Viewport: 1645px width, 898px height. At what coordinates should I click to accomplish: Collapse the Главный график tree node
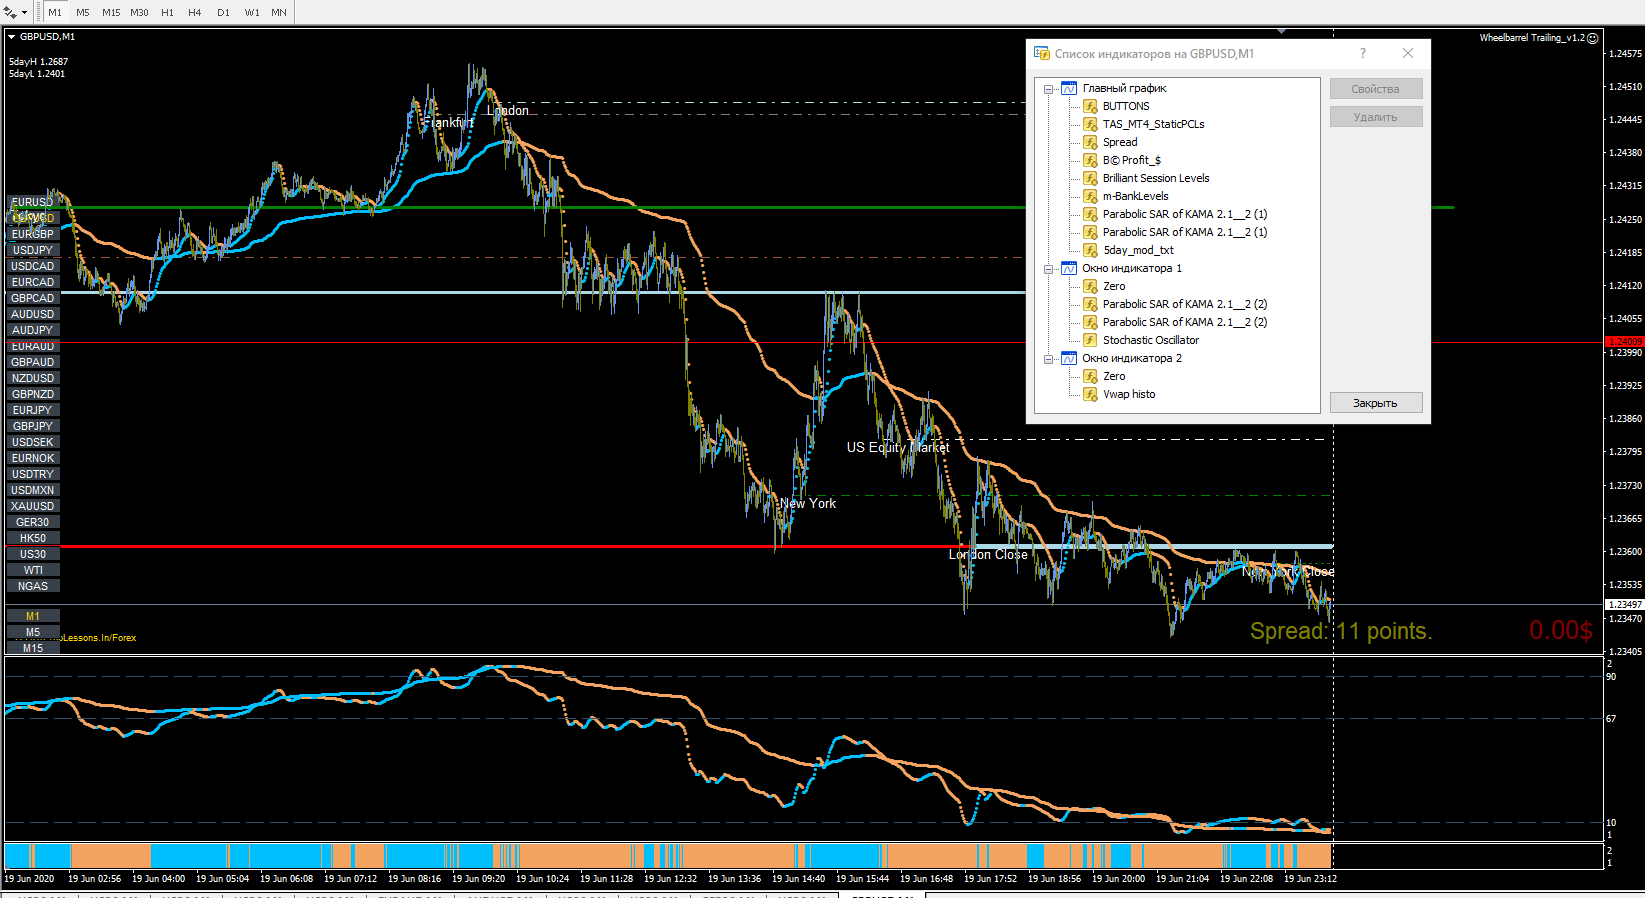pos(1048,89)
